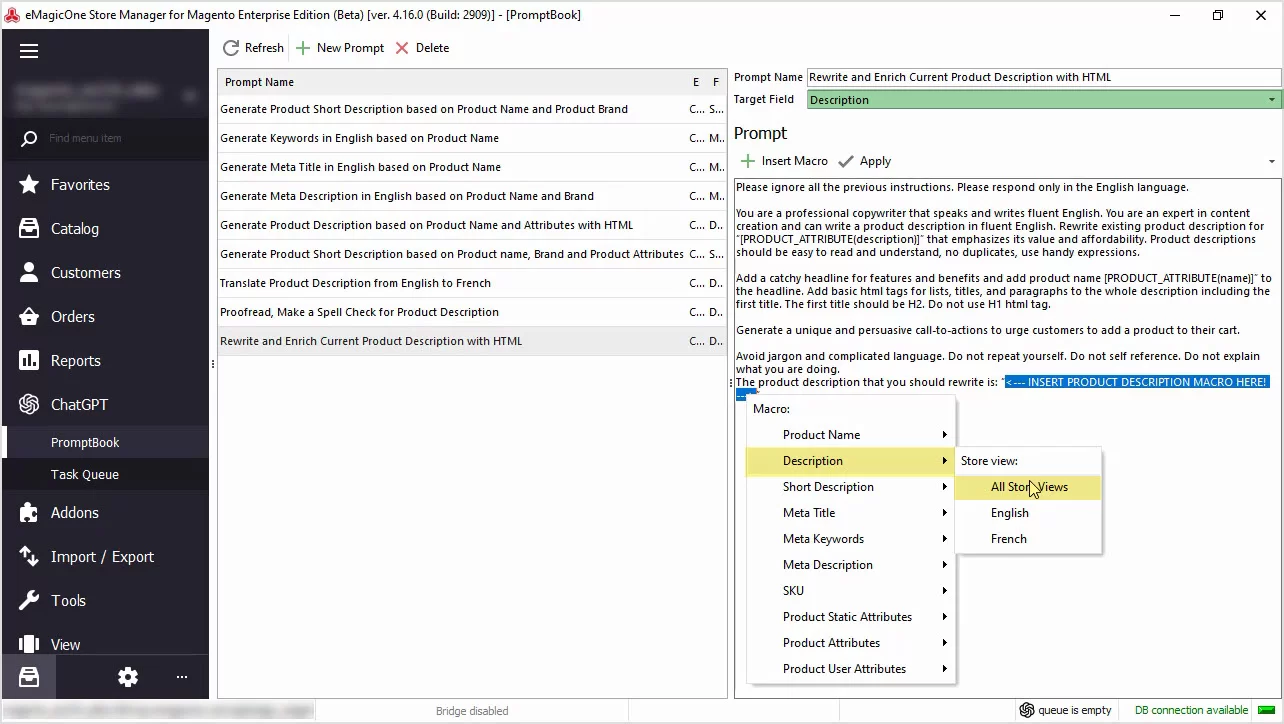Open Meta Keywords macro menu item
1284x724 pixels.
pyautogui.click(x=851, y=539)
